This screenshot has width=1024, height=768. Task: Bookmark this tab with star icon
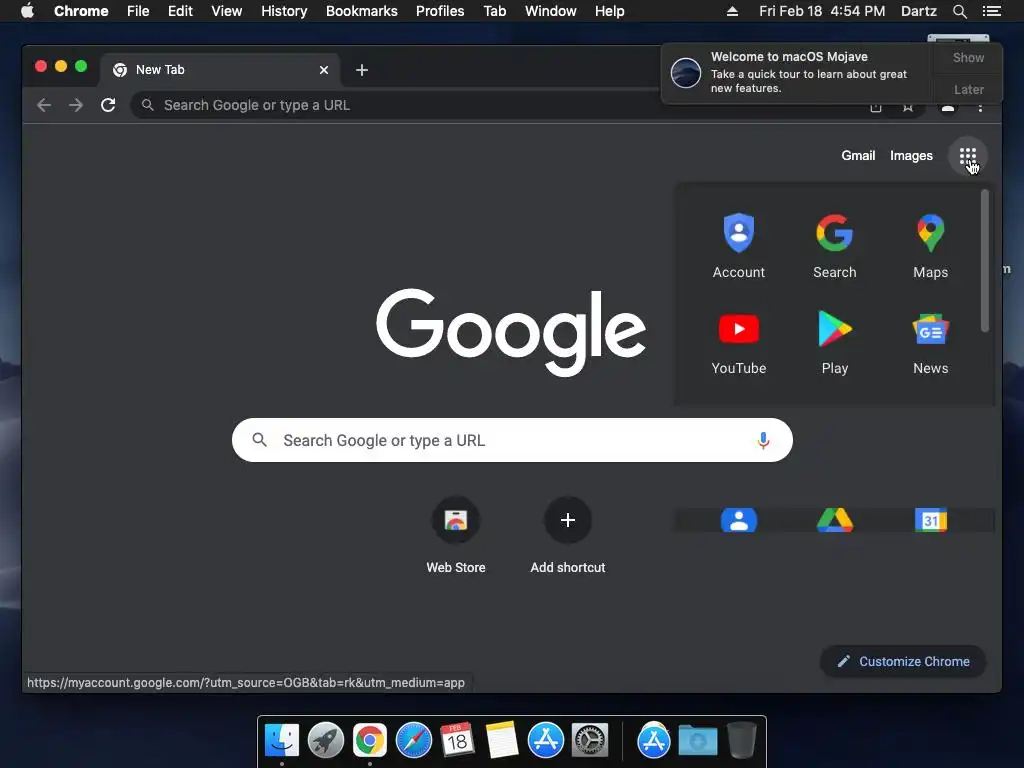908,108
